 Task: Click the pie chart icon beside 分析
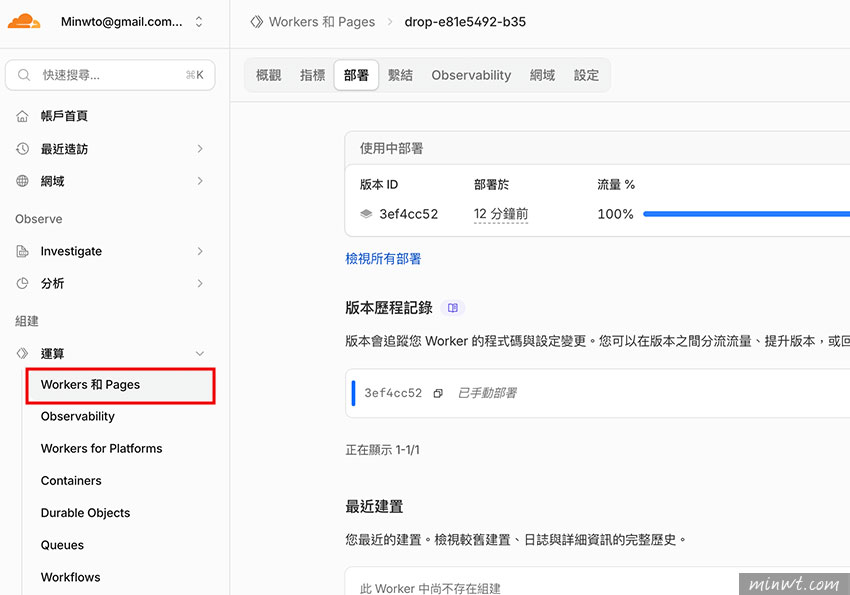tap(22, 283)
